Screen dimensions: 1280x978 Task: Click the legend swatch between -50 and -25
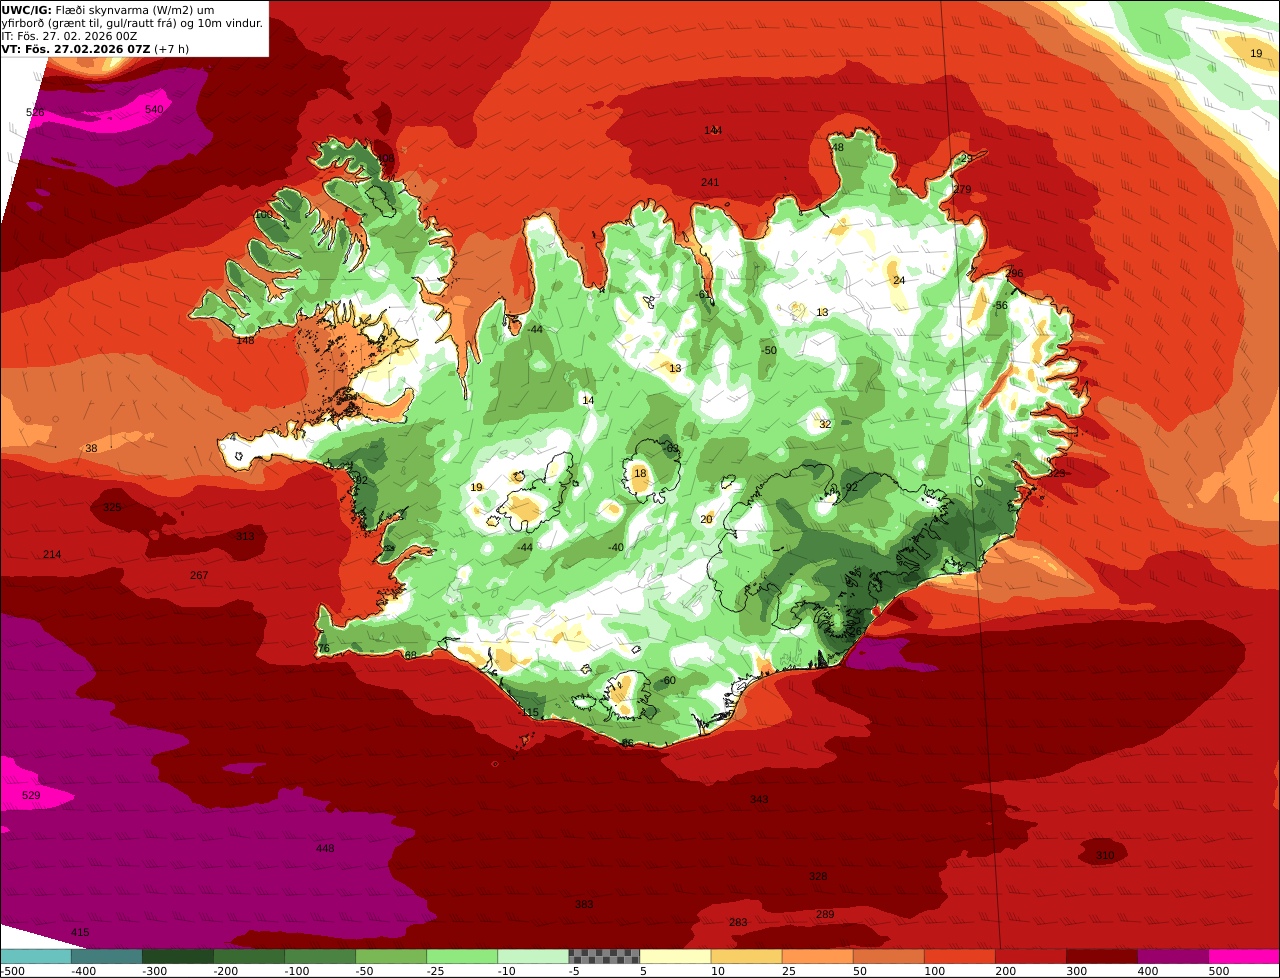[x=391, y=956]
